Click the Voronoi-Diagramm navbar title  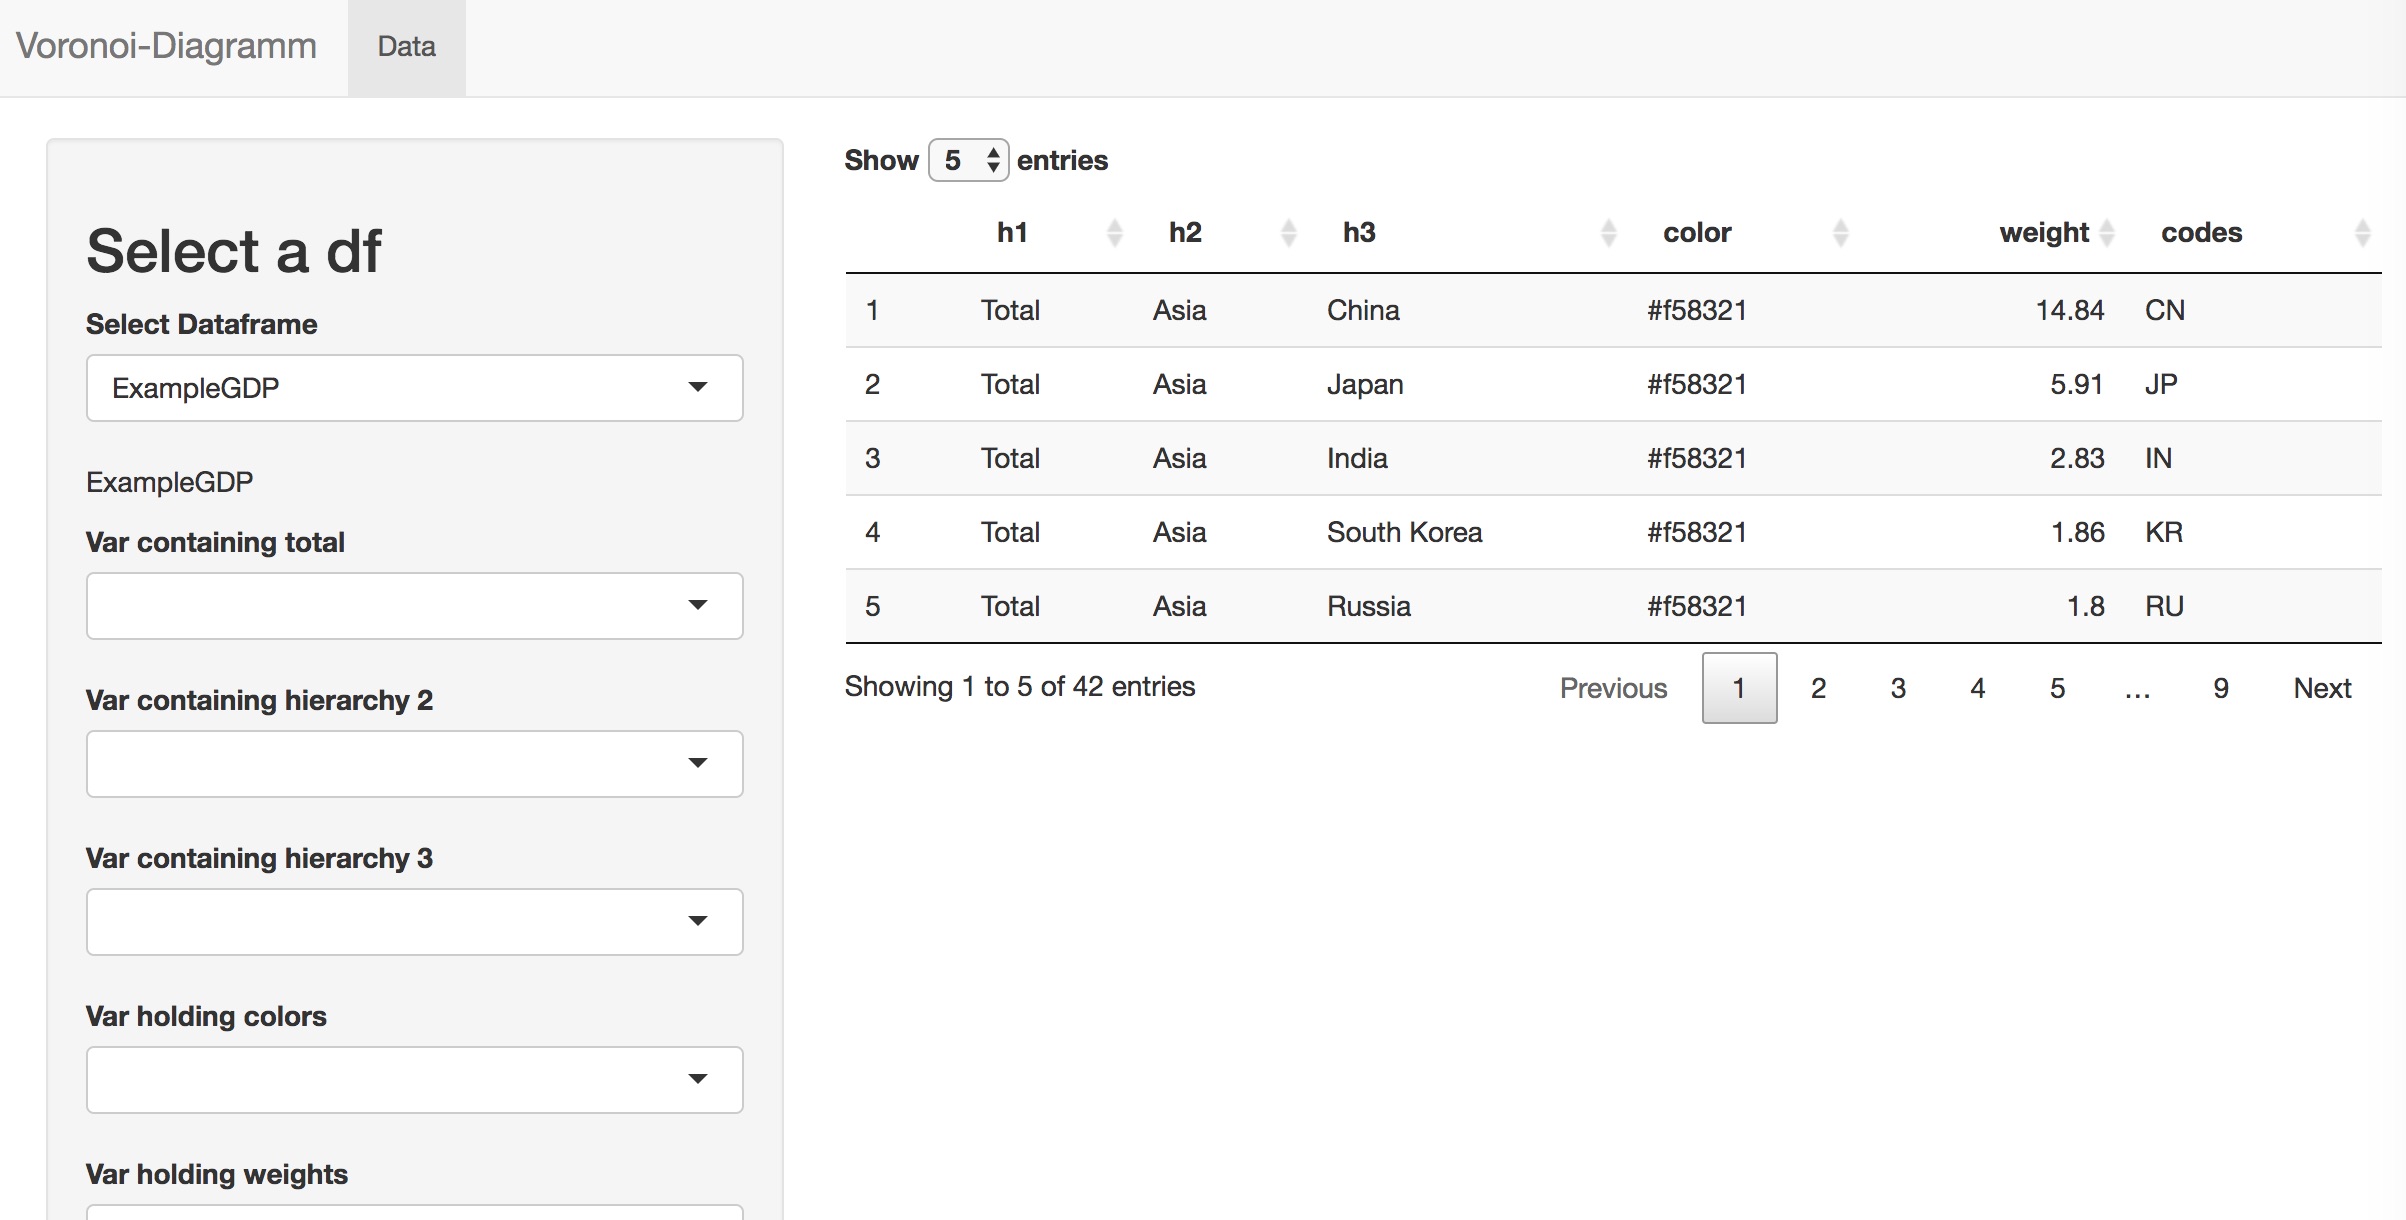click(x=166, y=47)
